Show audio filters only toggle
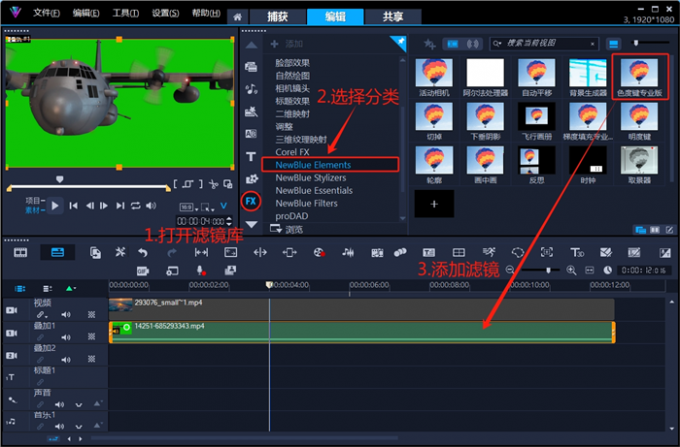This screenshot has width=680, height=447. [x=474, y=43]
